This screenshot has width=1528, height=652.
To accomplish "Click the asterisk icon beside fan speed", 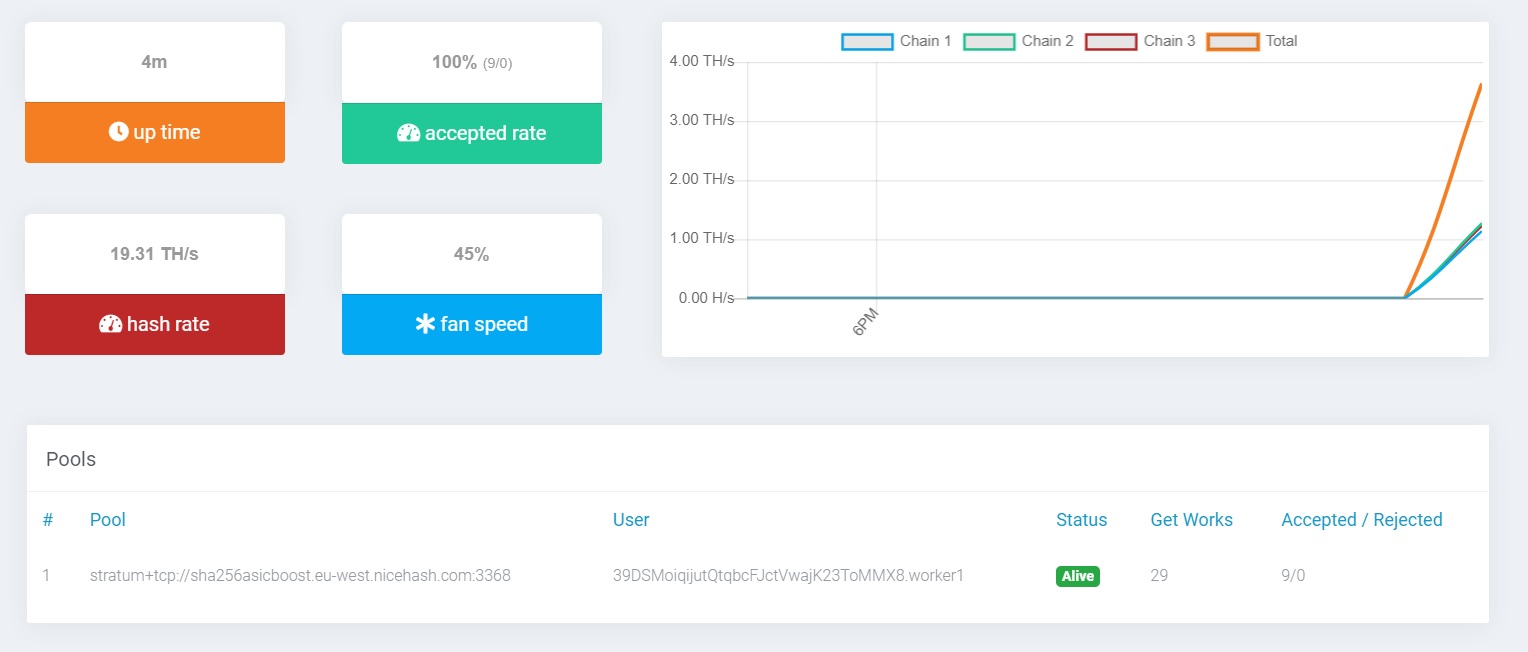I will click(x=425, y=324).
